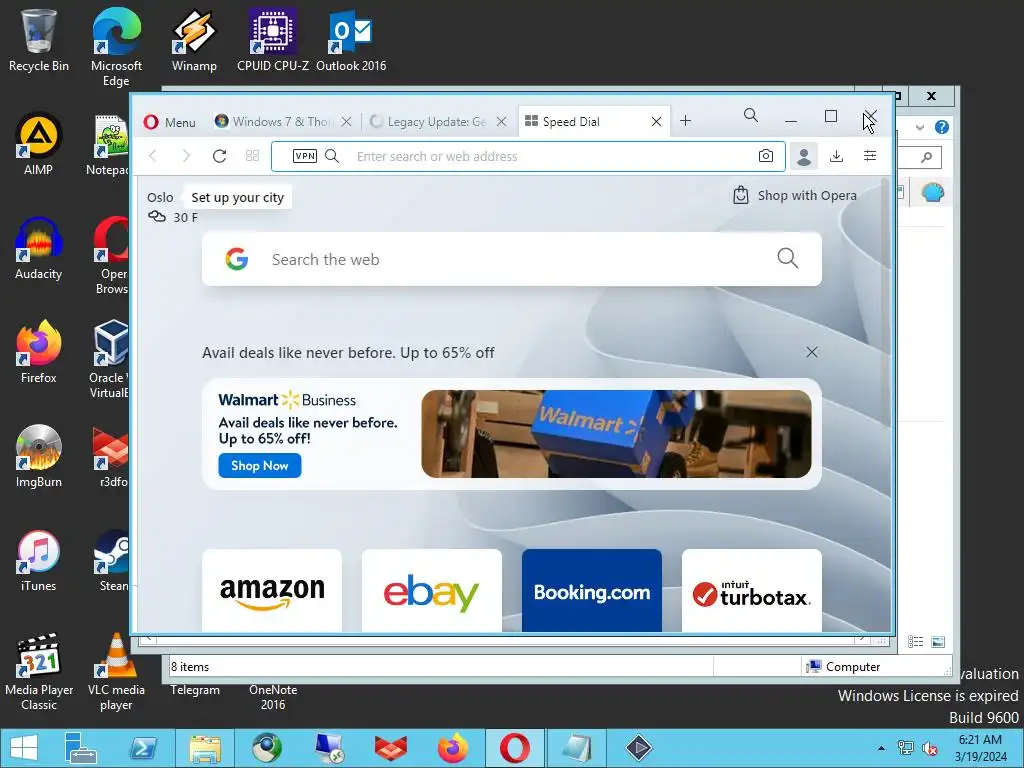Go back with the back arrow
Screen dimensions: 1024x768
tap(153, 156)
